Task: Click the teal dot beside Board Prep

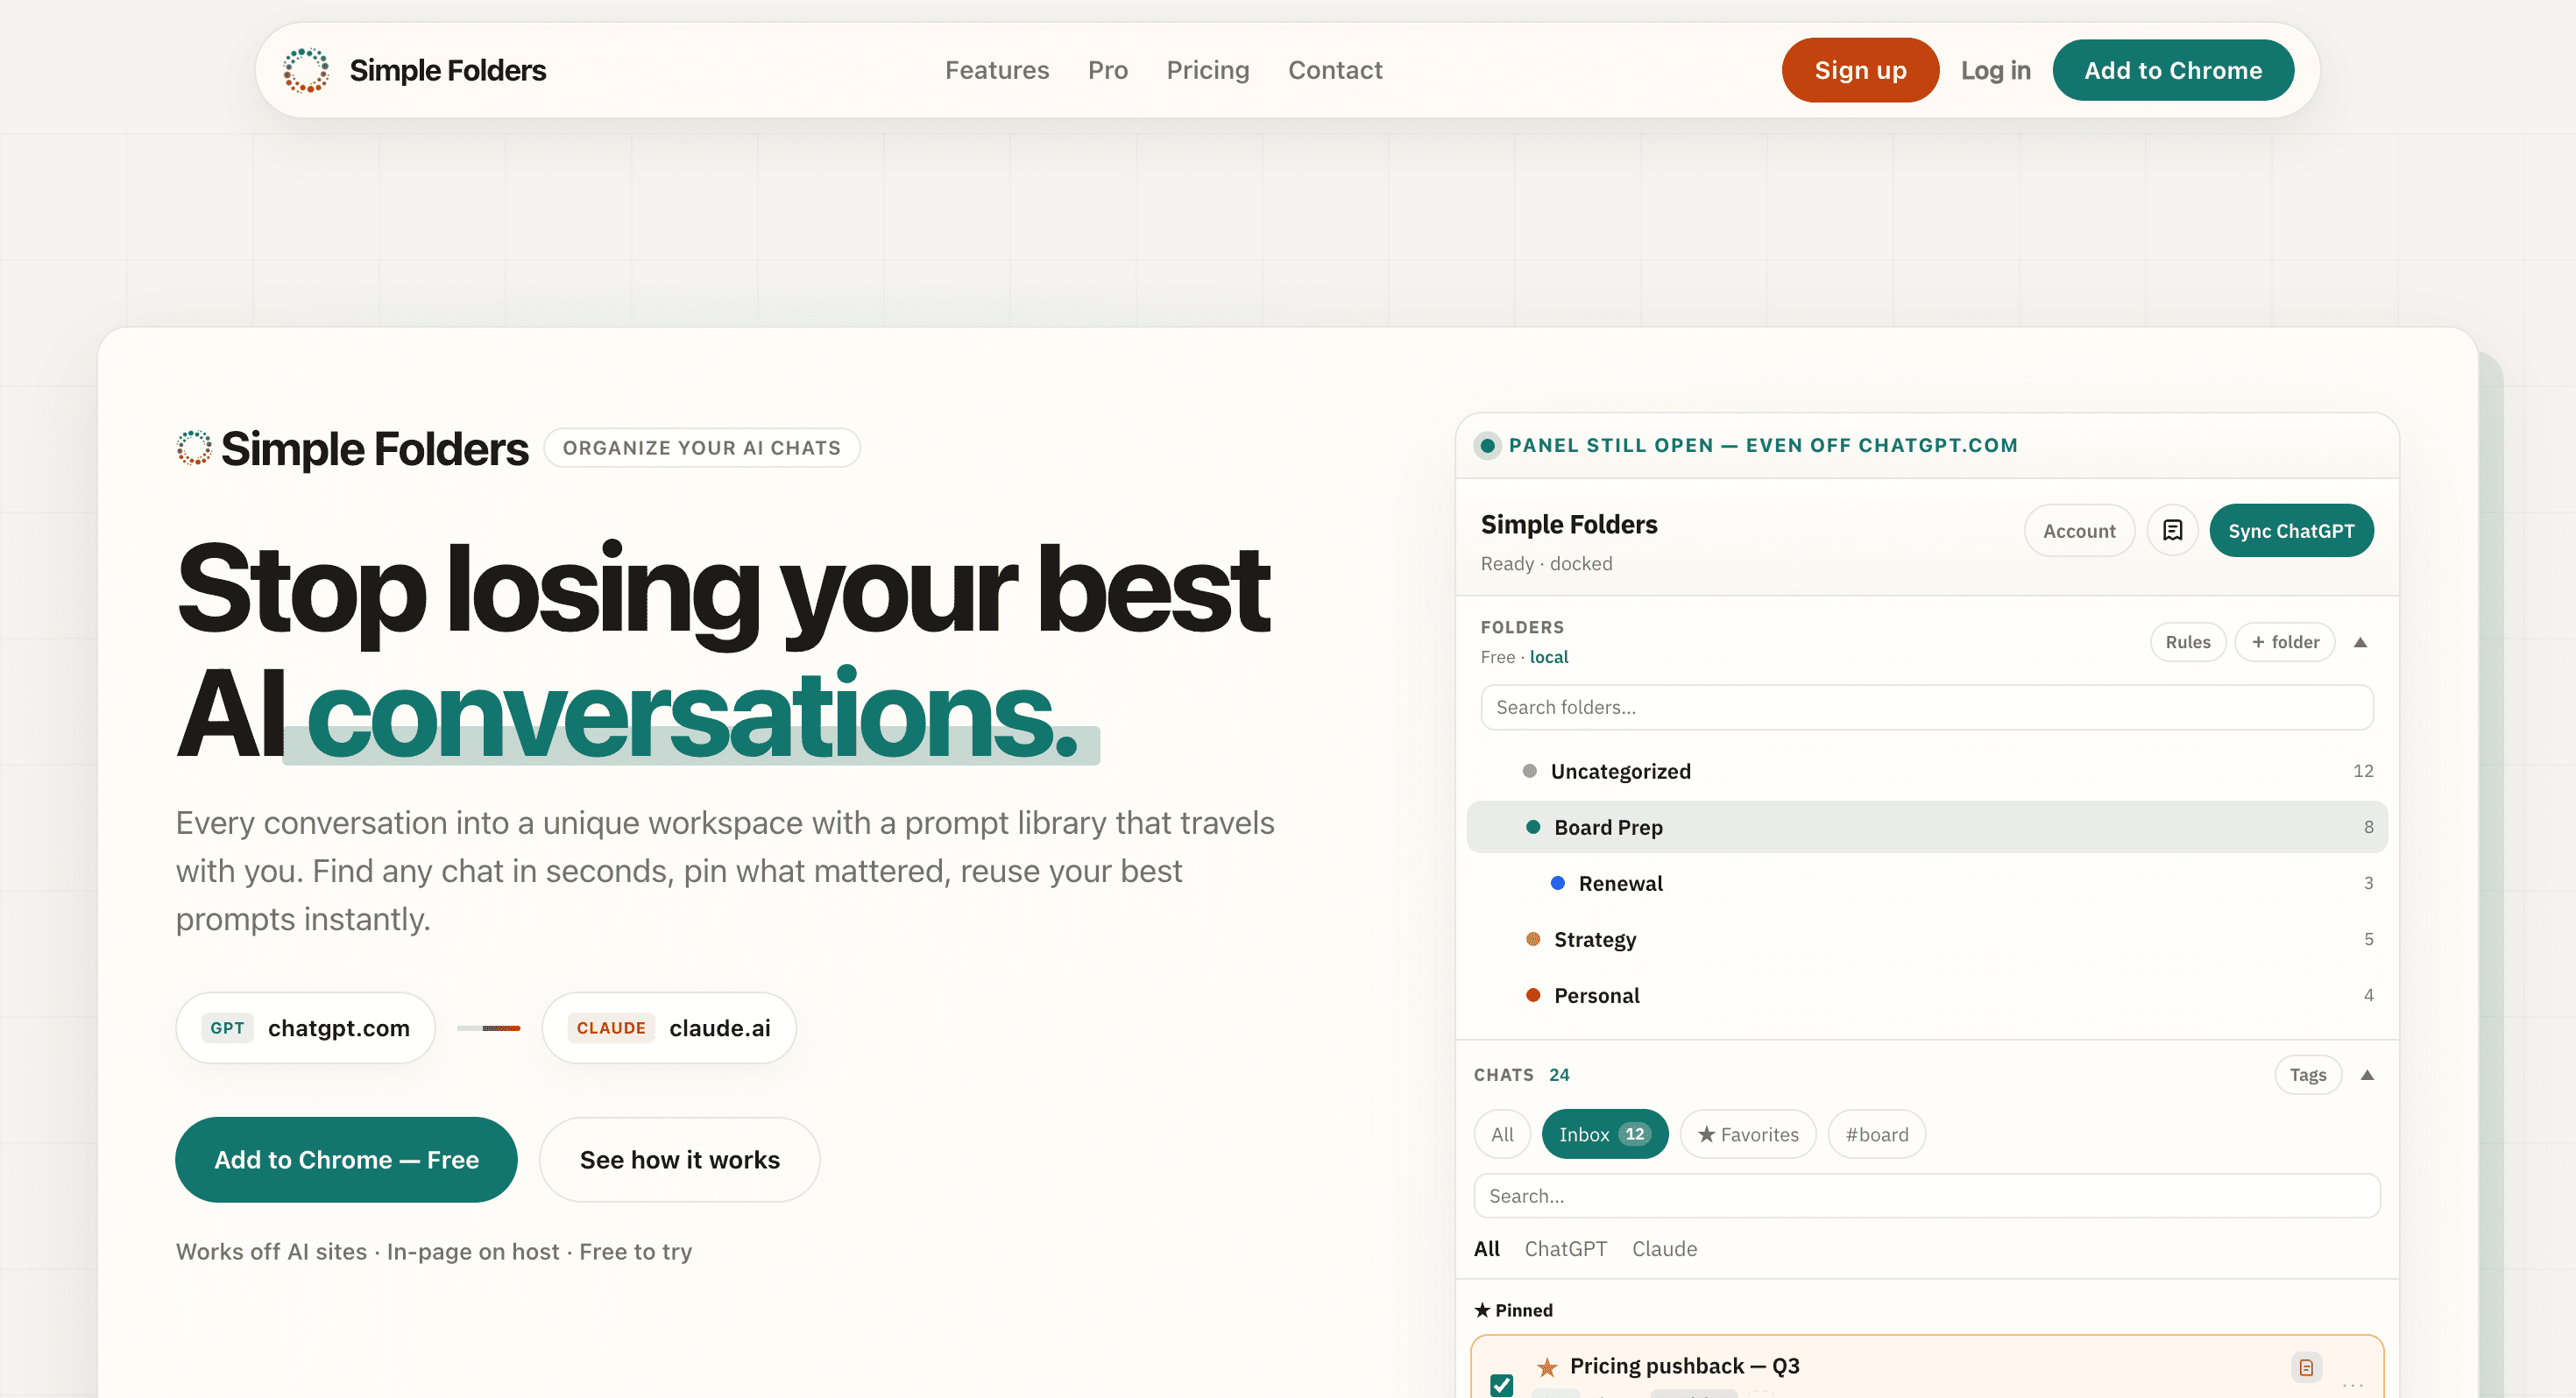Action: [1533, 827]
